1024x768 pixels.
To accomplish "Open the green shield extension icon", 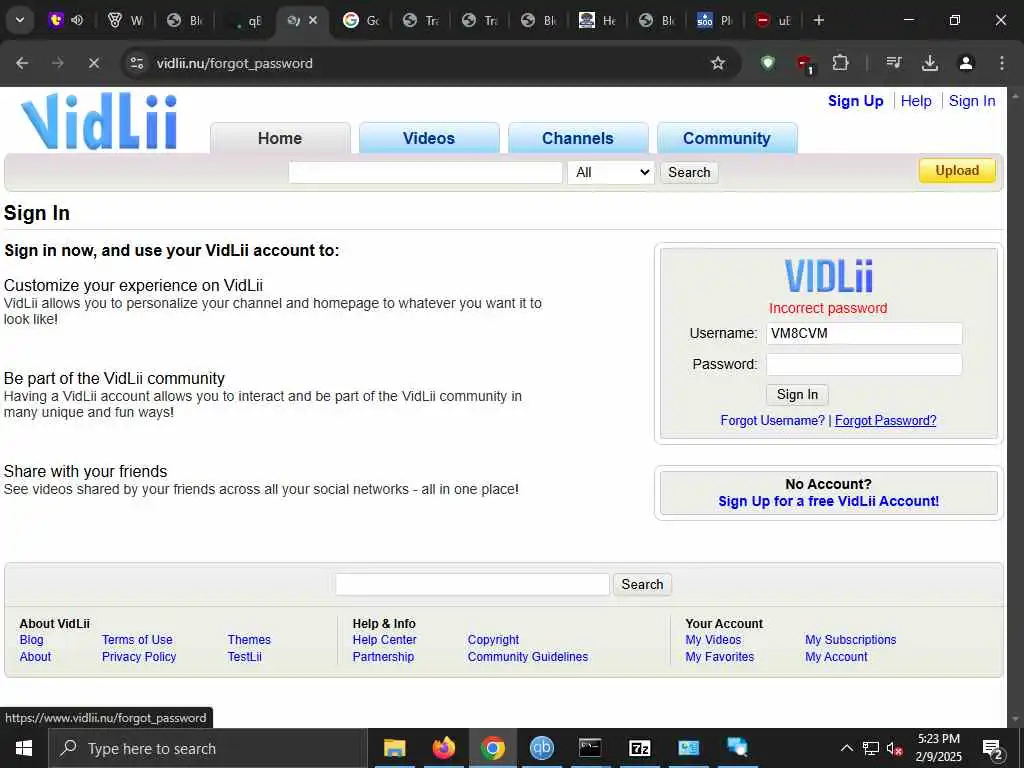I will (768, 63).
